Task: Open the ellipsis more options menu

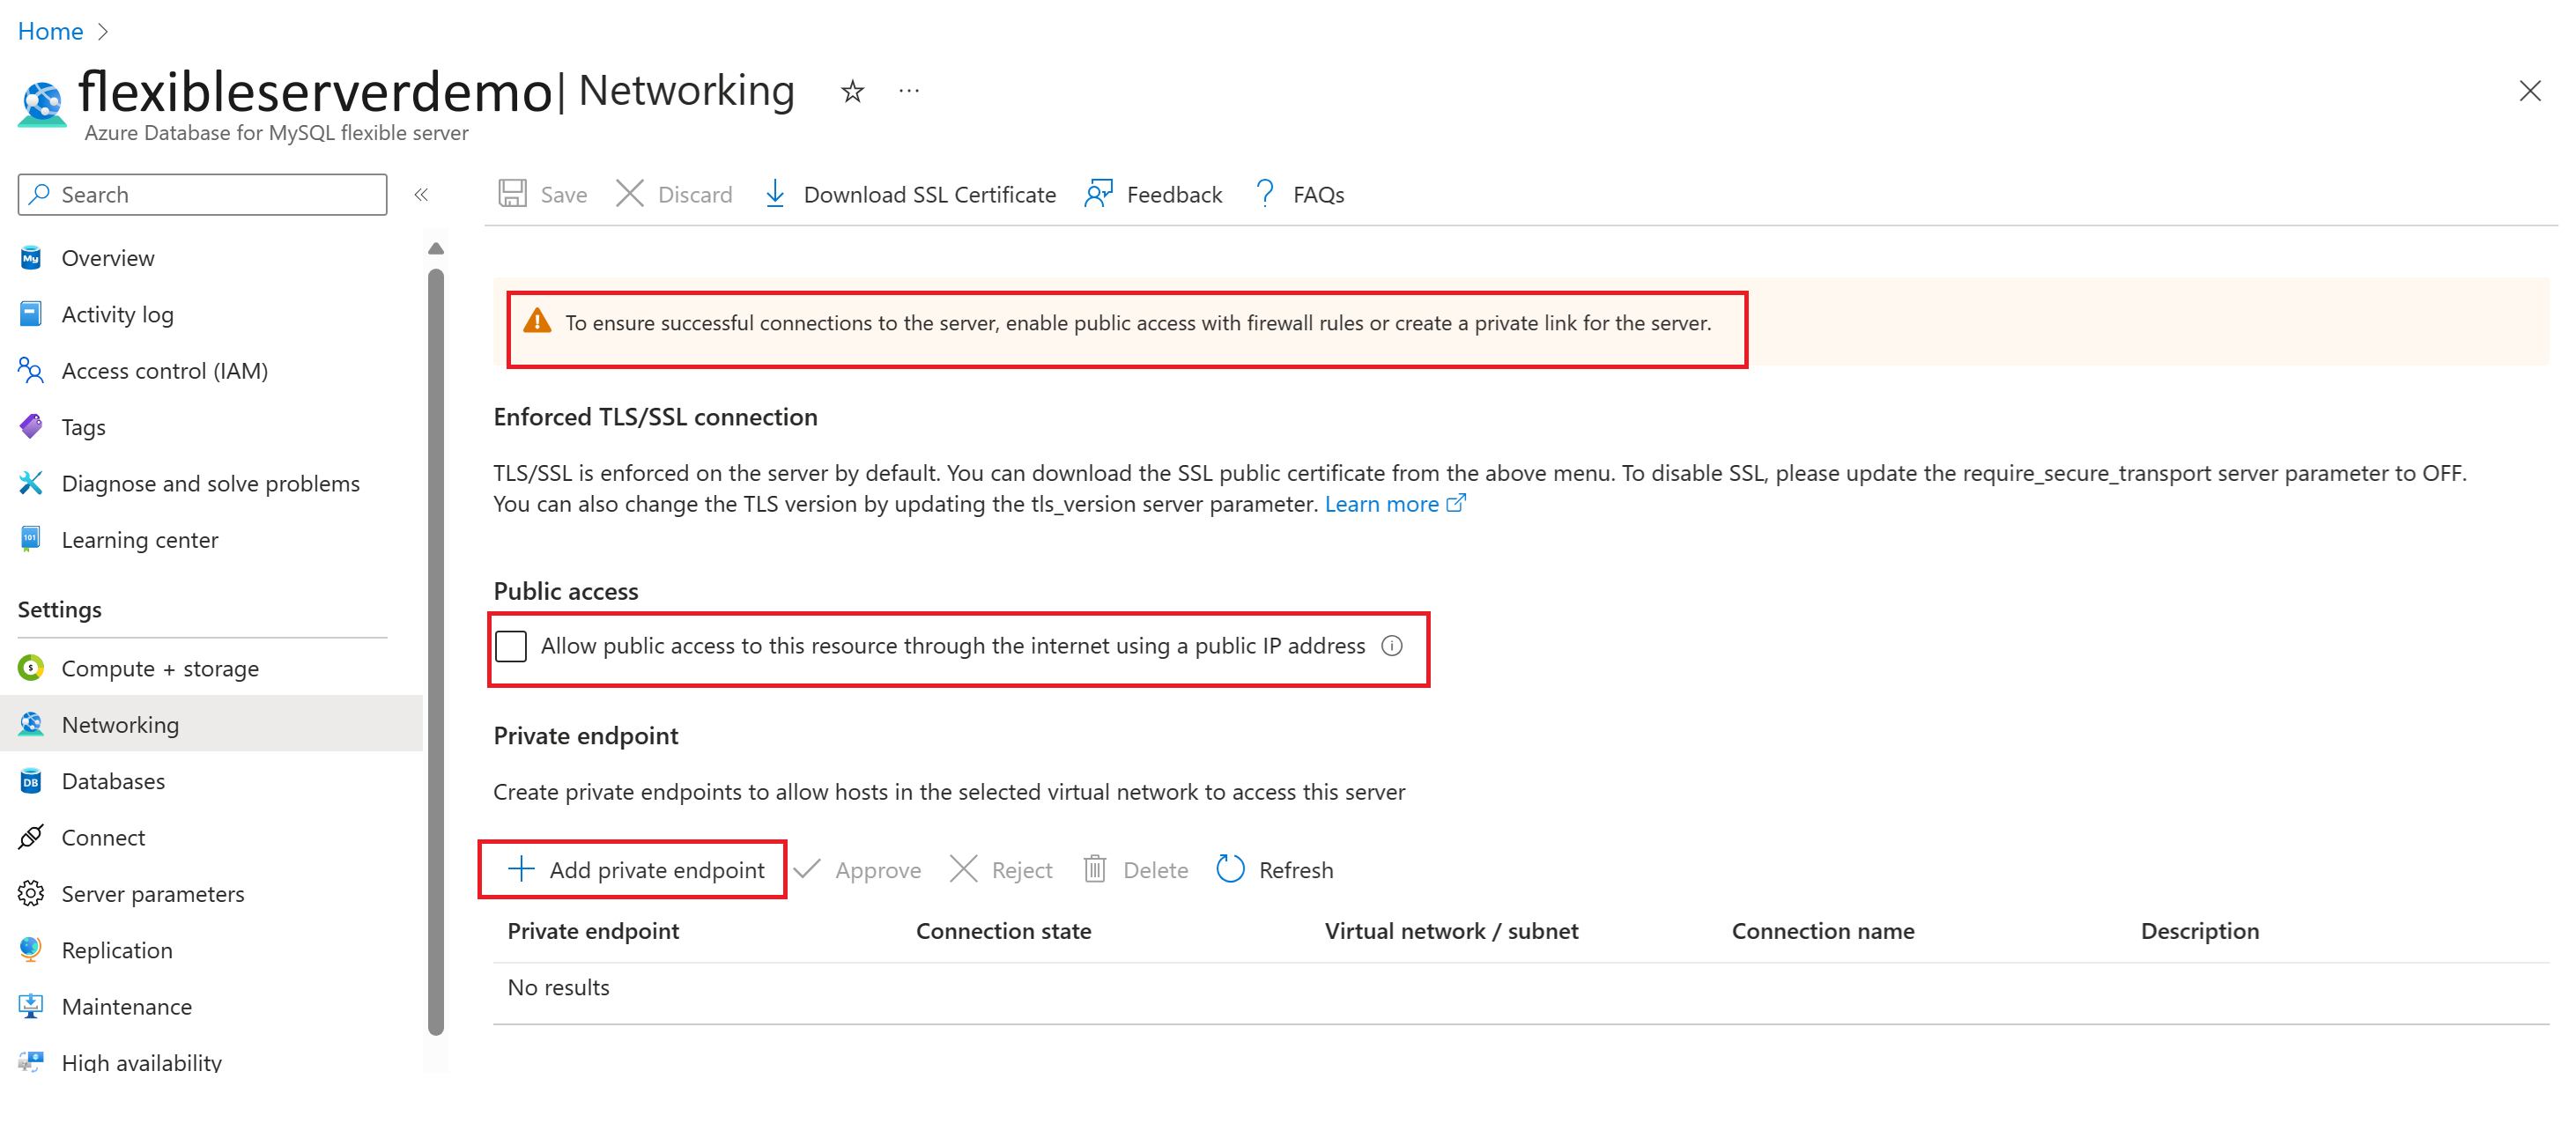Action: click(909, 91)
